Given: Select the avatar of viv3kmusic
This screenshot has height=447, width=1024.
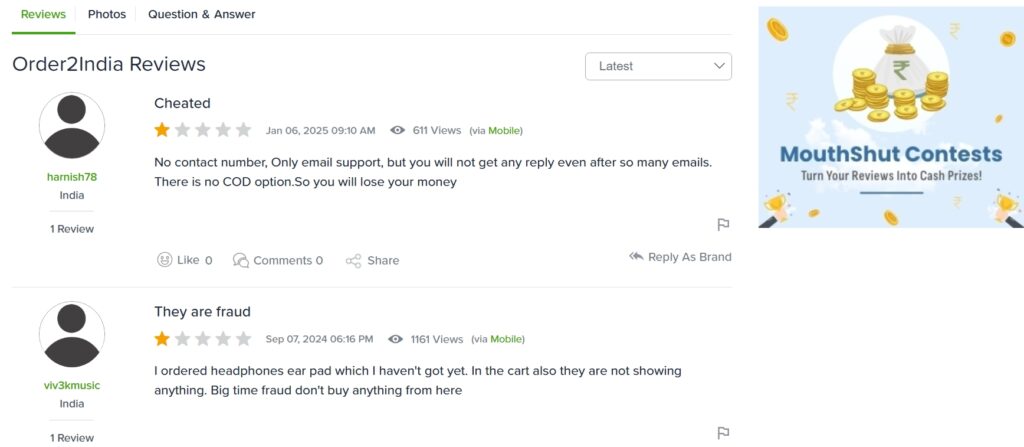Looking at the screenshot, I should [x=72, y=335].
